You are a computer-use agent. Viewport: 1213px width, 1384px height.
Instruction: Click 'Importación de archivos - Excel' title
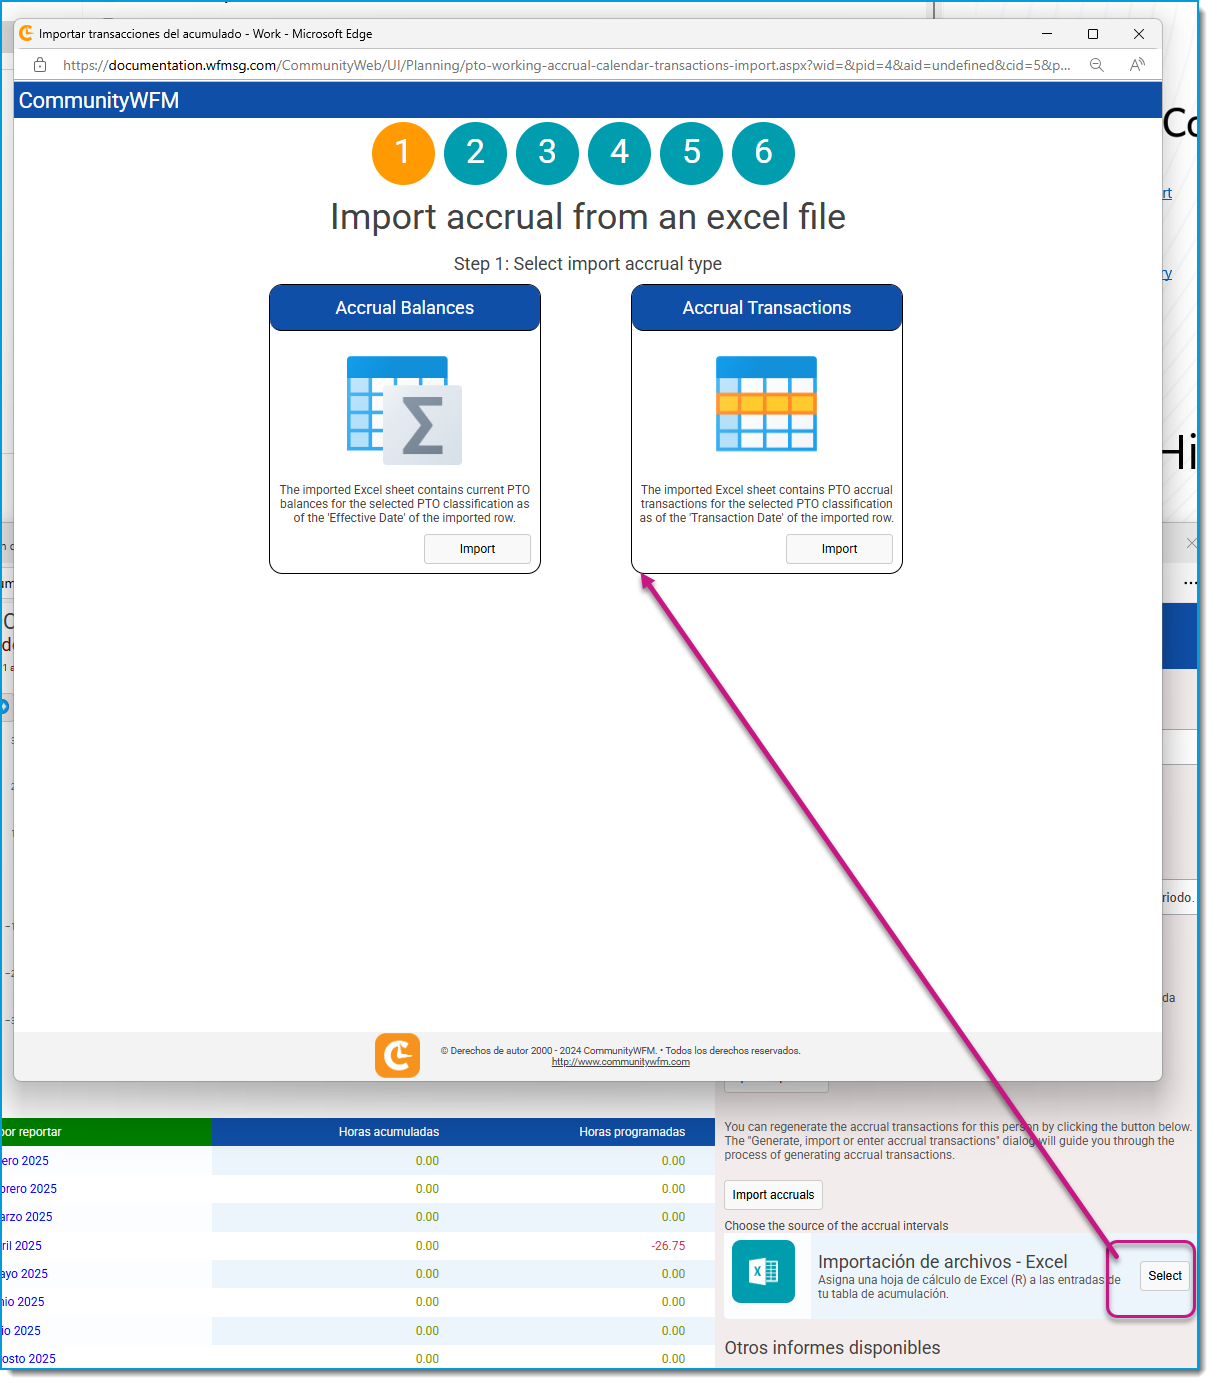(942, 1262)
